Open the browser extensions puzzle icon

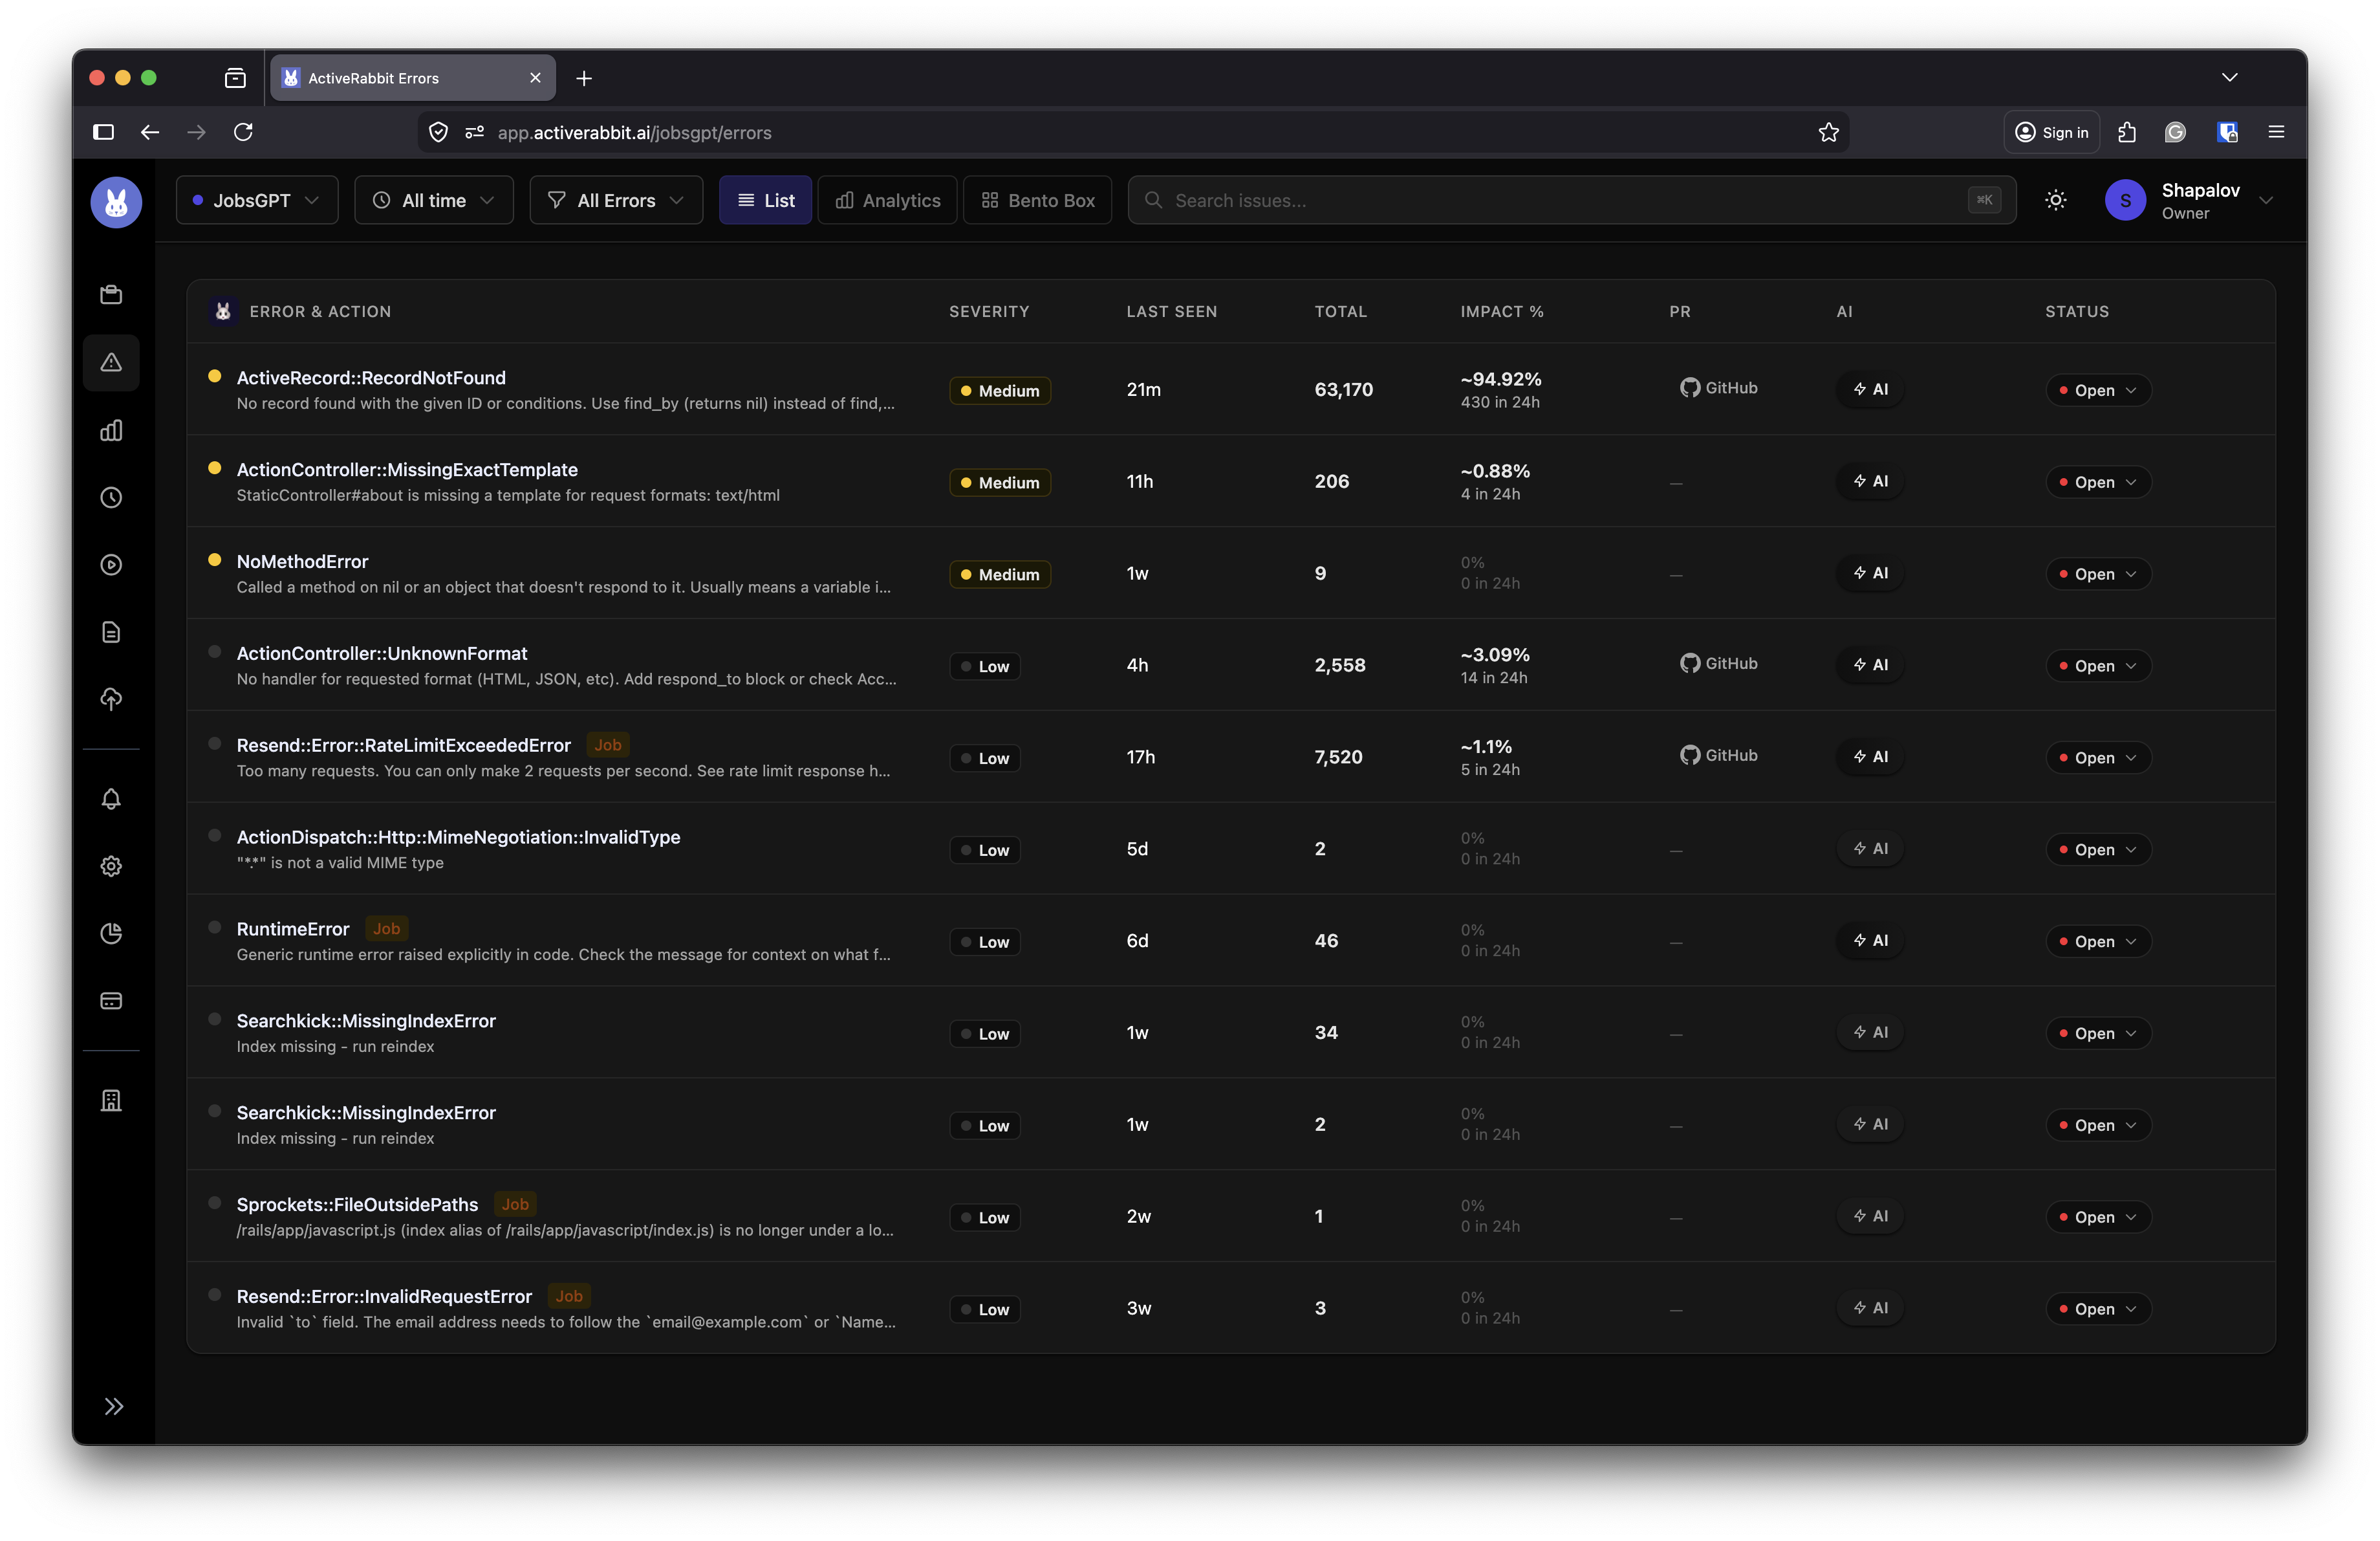point(2127,132)
